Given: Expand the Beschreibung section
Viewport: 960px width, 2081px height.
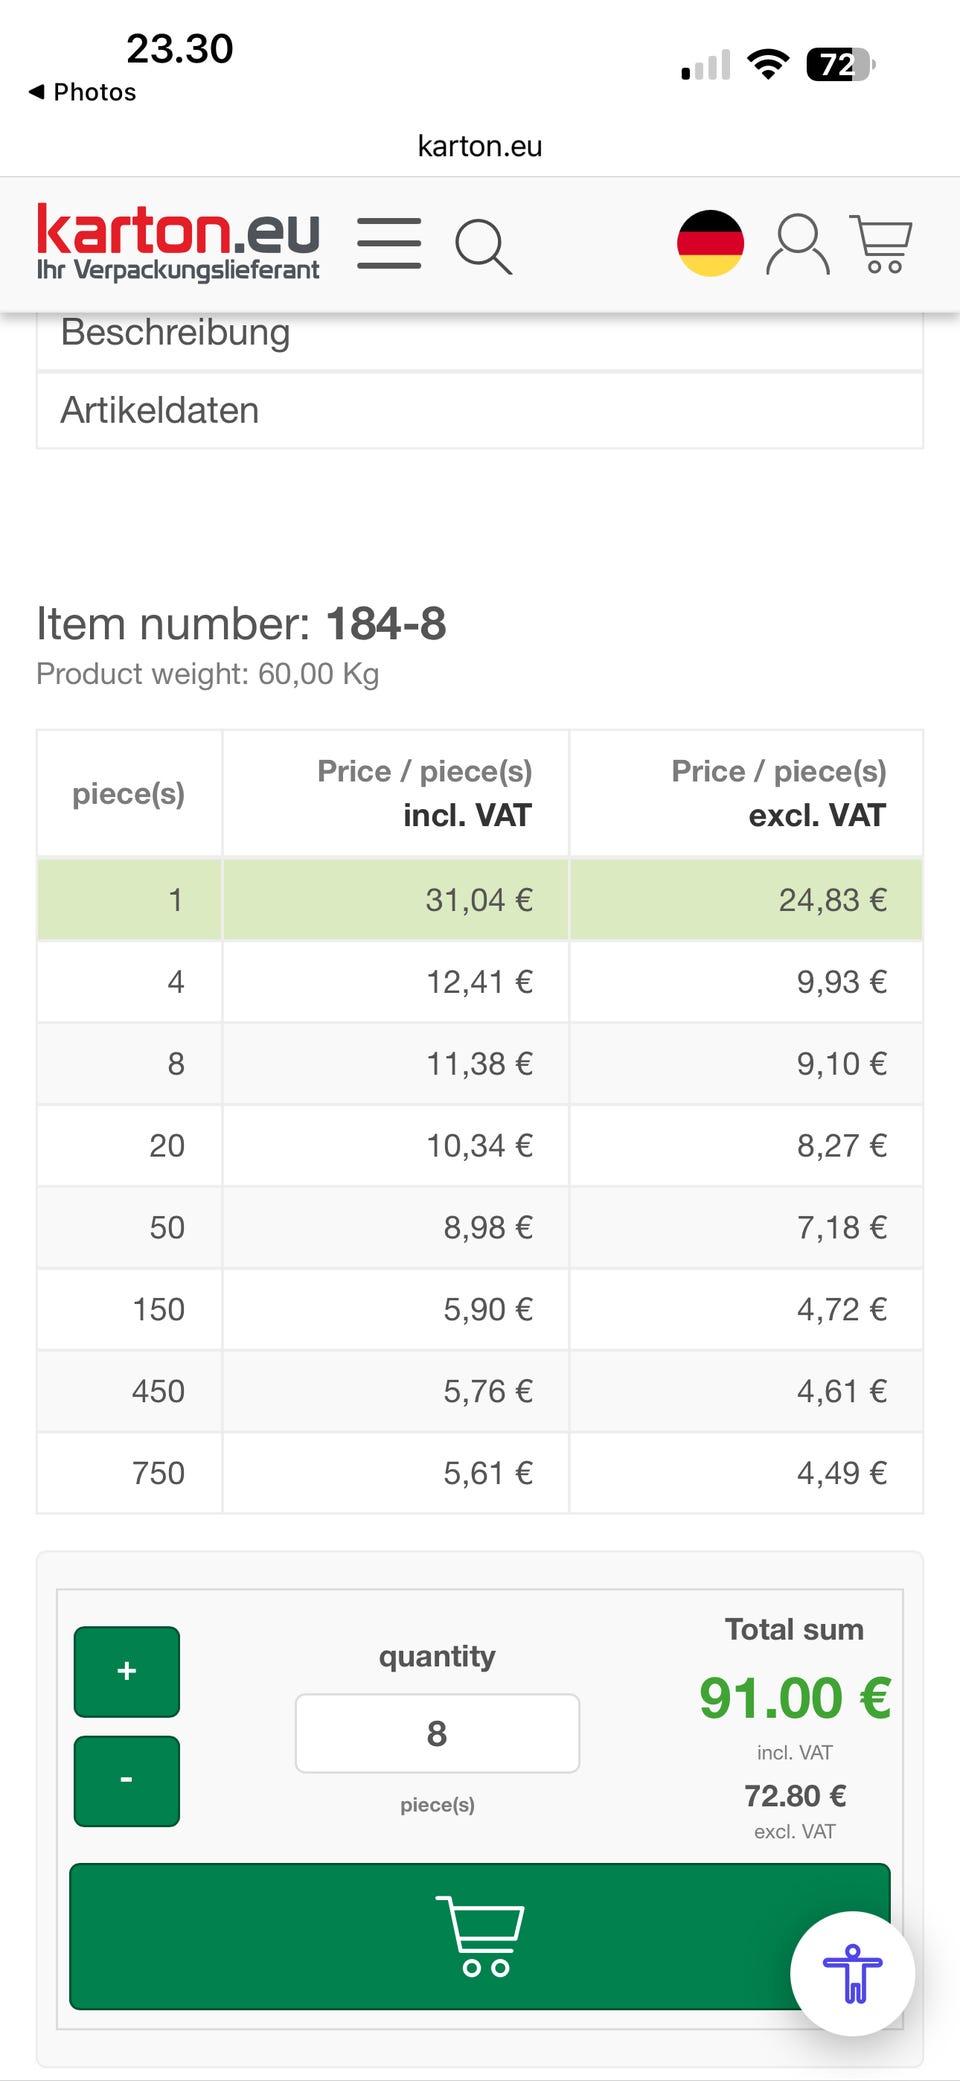Looking at the screenshot, I should (479, 334).
